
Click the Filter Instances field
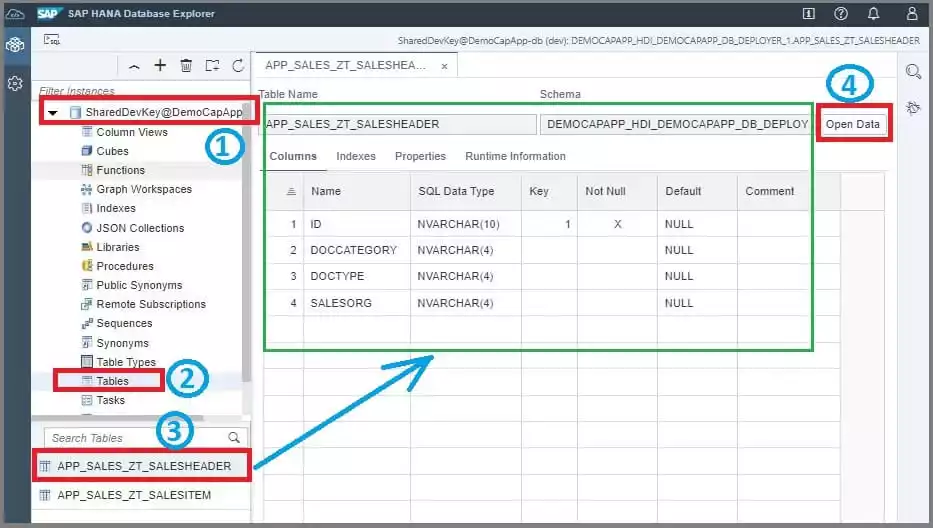click(x=140, y=90)
